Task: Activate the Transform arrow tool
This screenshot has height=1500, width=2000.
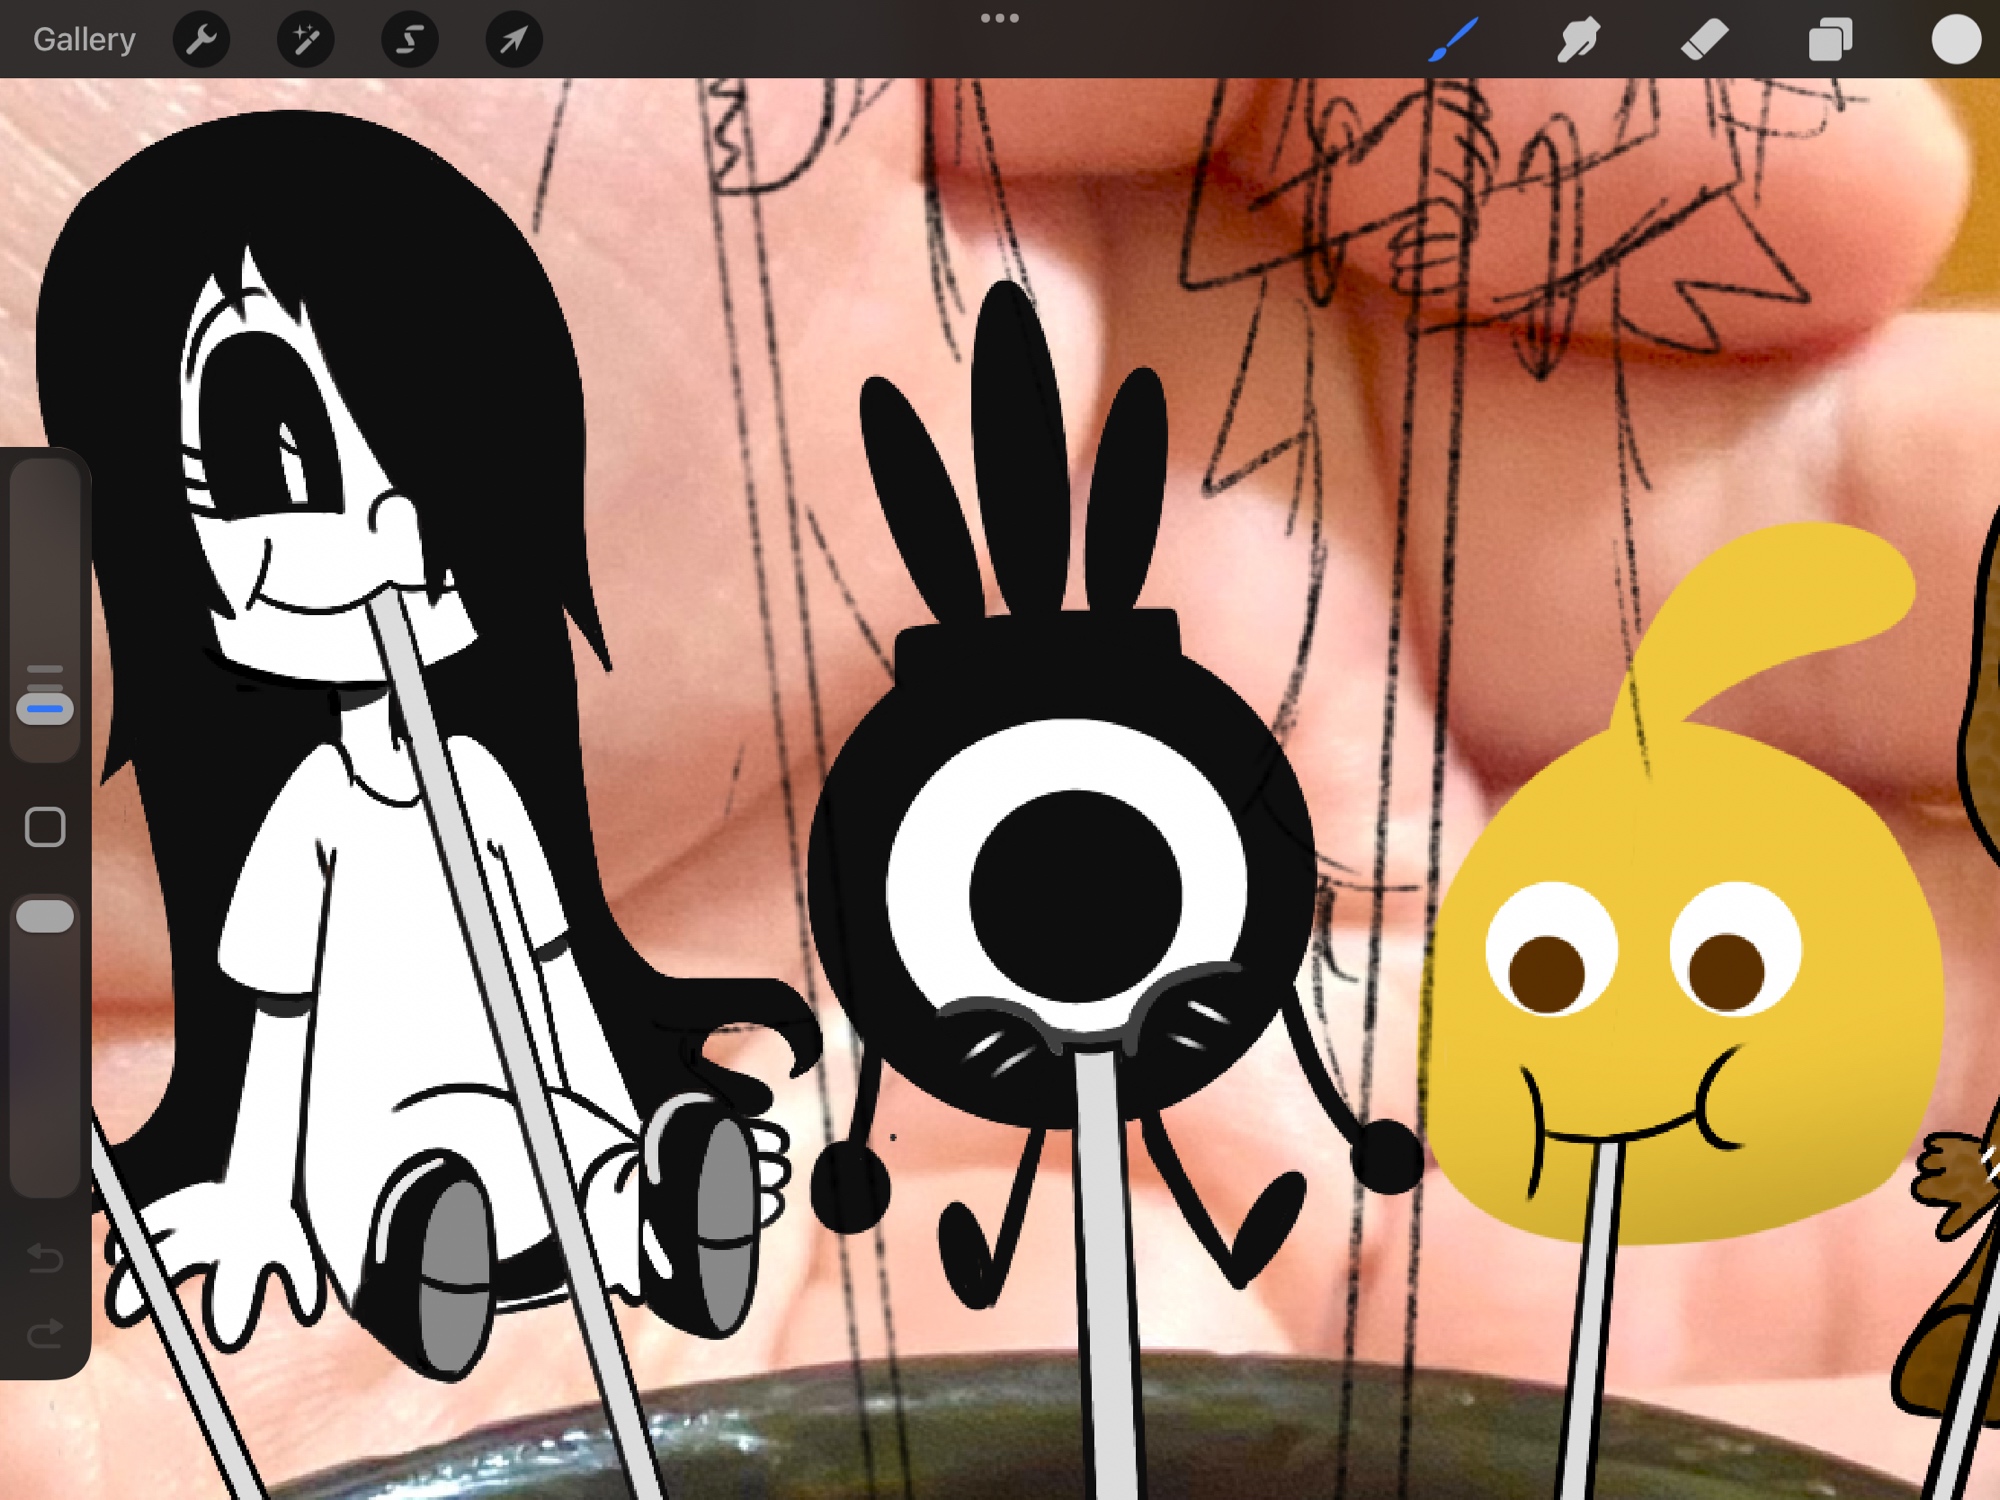Action: [514, 40]
